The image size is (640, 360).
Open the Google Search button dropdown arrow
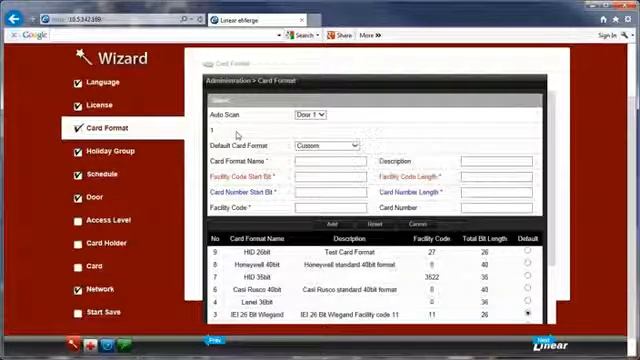[x=318, y=36]
